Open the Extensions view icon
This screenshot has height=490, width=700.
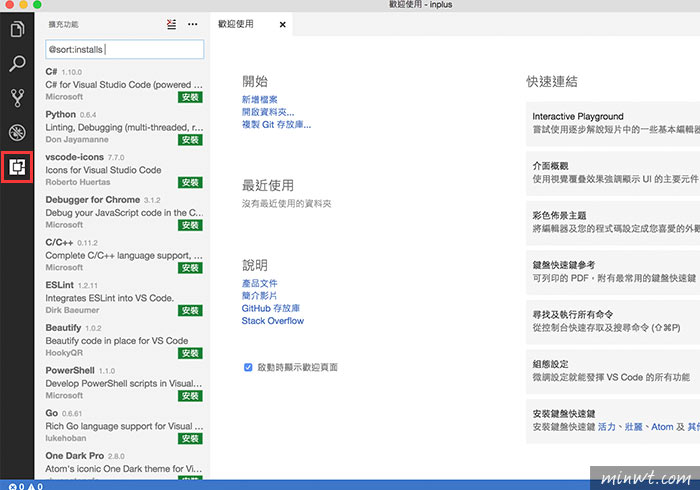click(x=17, y=167)
